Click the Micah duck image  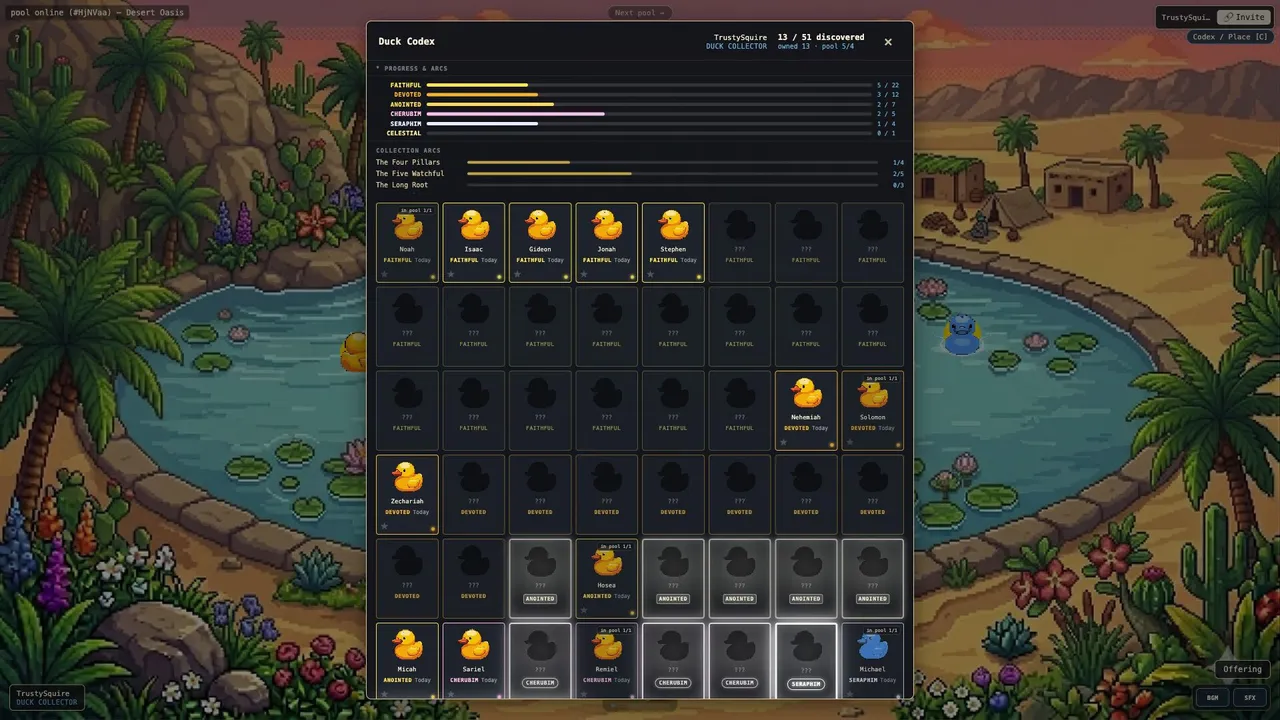(407, 645)
